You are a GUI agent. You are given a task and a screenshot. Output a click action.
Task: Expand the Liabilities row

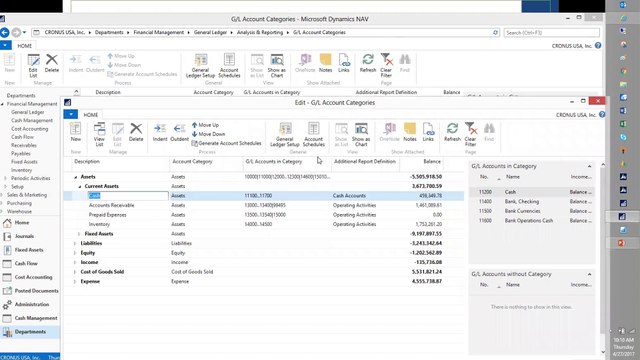coord(75,243)
